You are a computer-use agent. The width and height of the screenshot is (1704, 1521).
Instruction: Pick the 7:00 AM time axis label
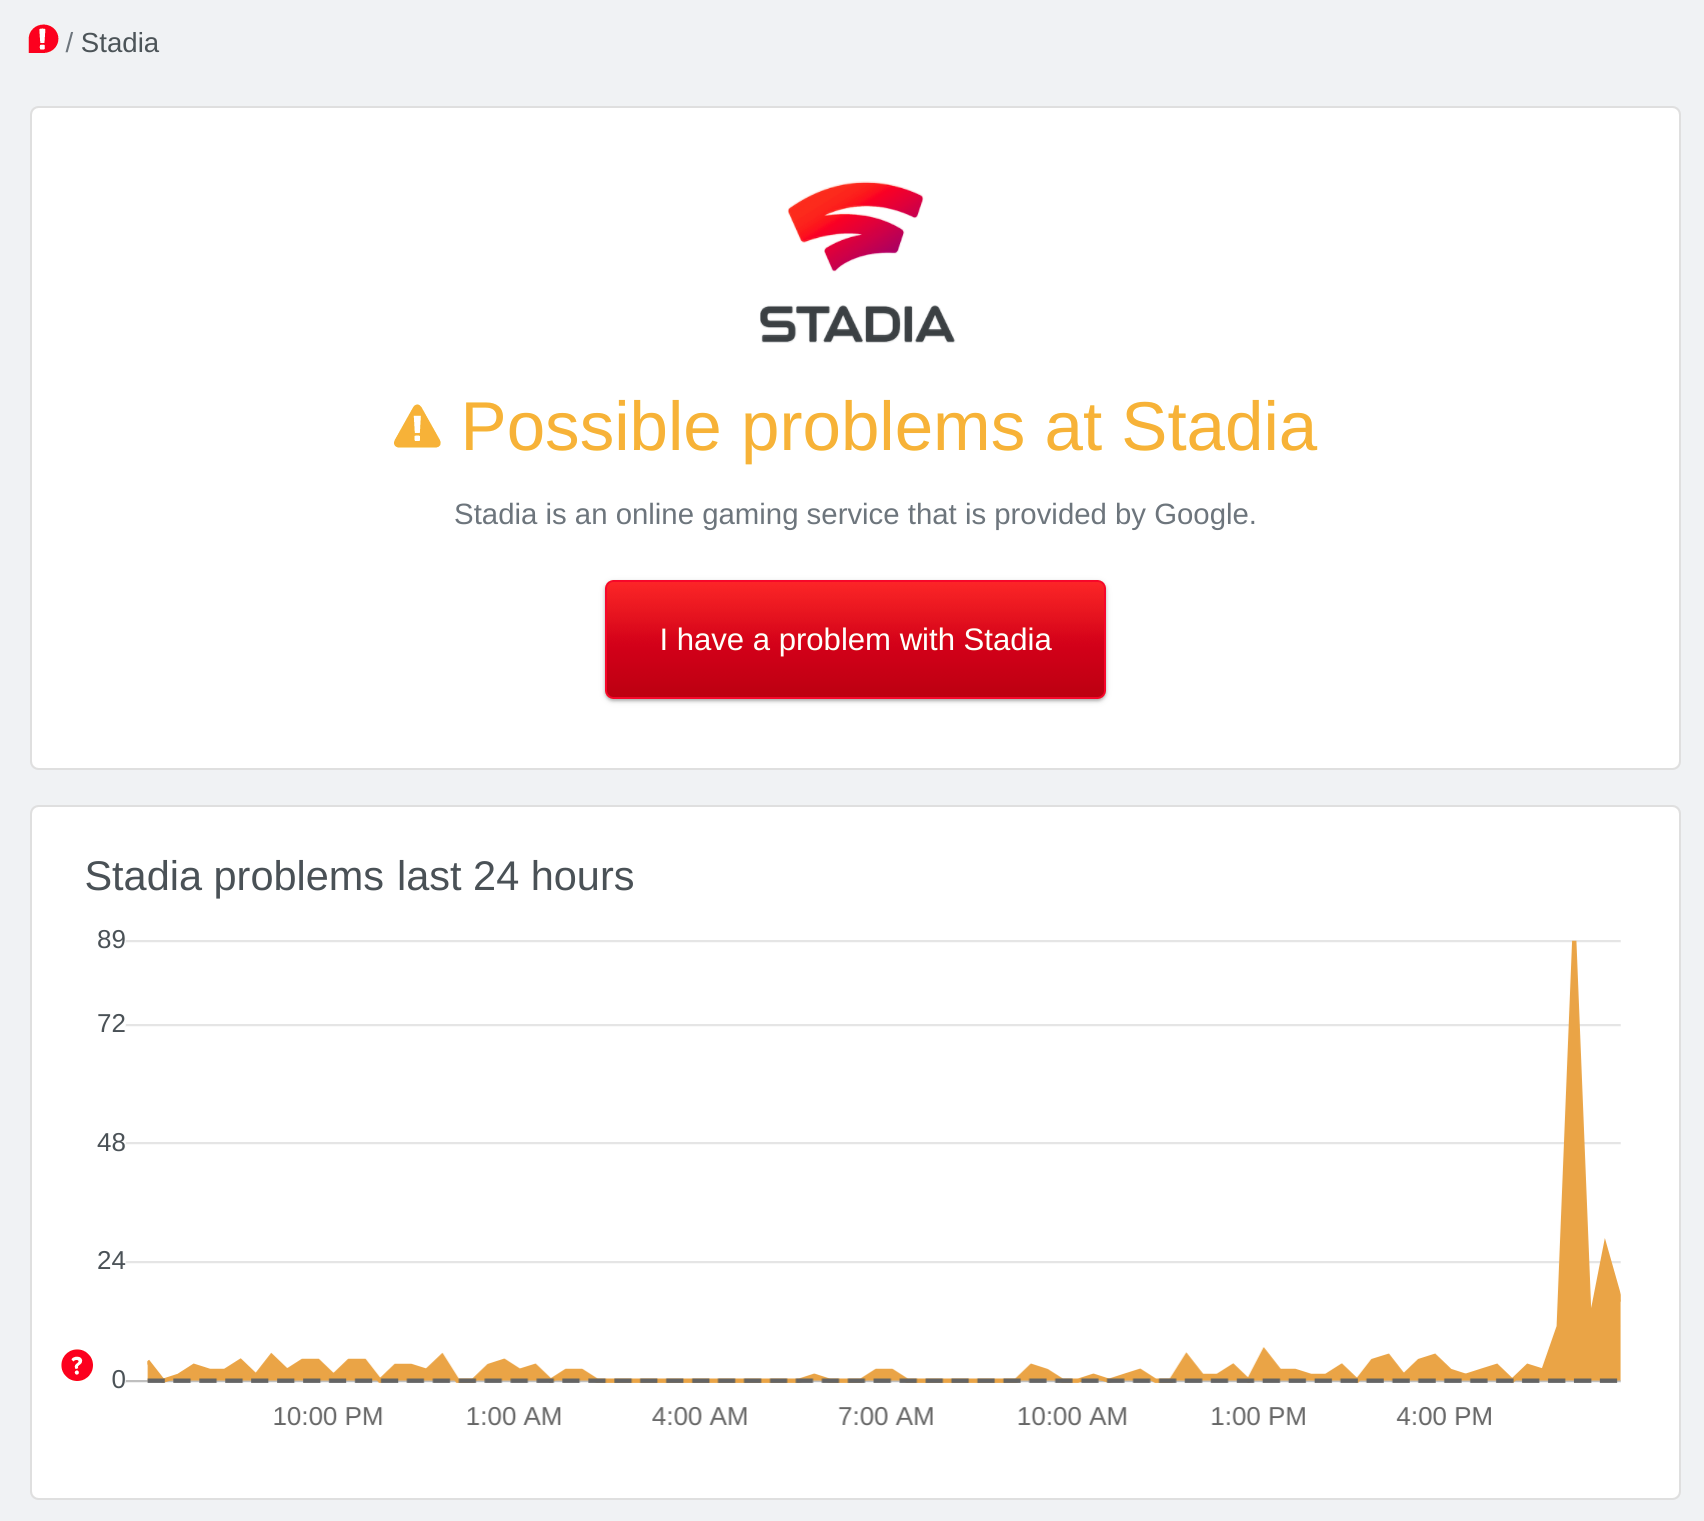click(886, 1416)
